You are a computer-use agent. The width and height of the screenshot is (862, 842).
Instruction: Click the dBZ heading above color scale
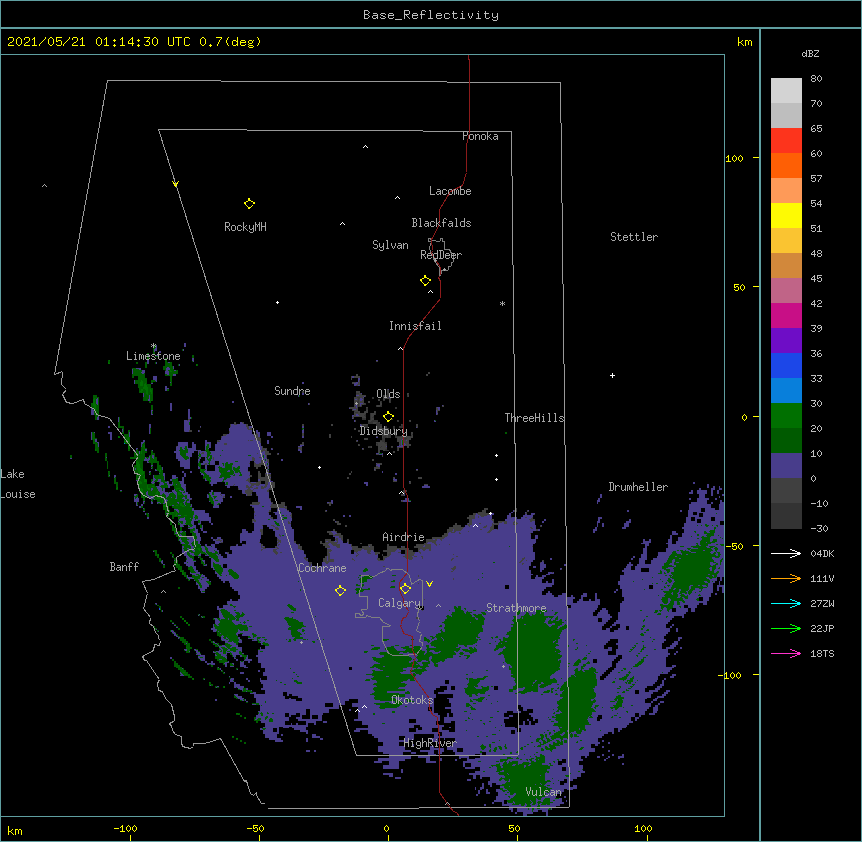[810, 53]
